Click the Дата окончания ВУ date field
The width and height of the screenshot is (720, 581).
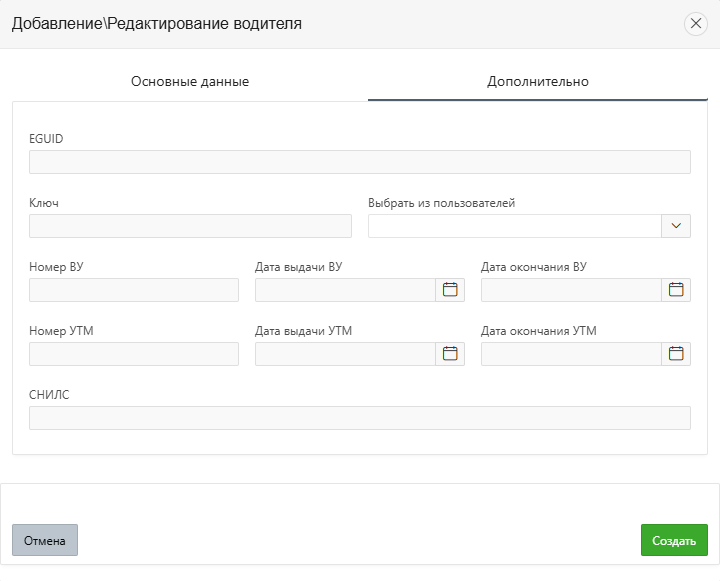coord(571,290)
